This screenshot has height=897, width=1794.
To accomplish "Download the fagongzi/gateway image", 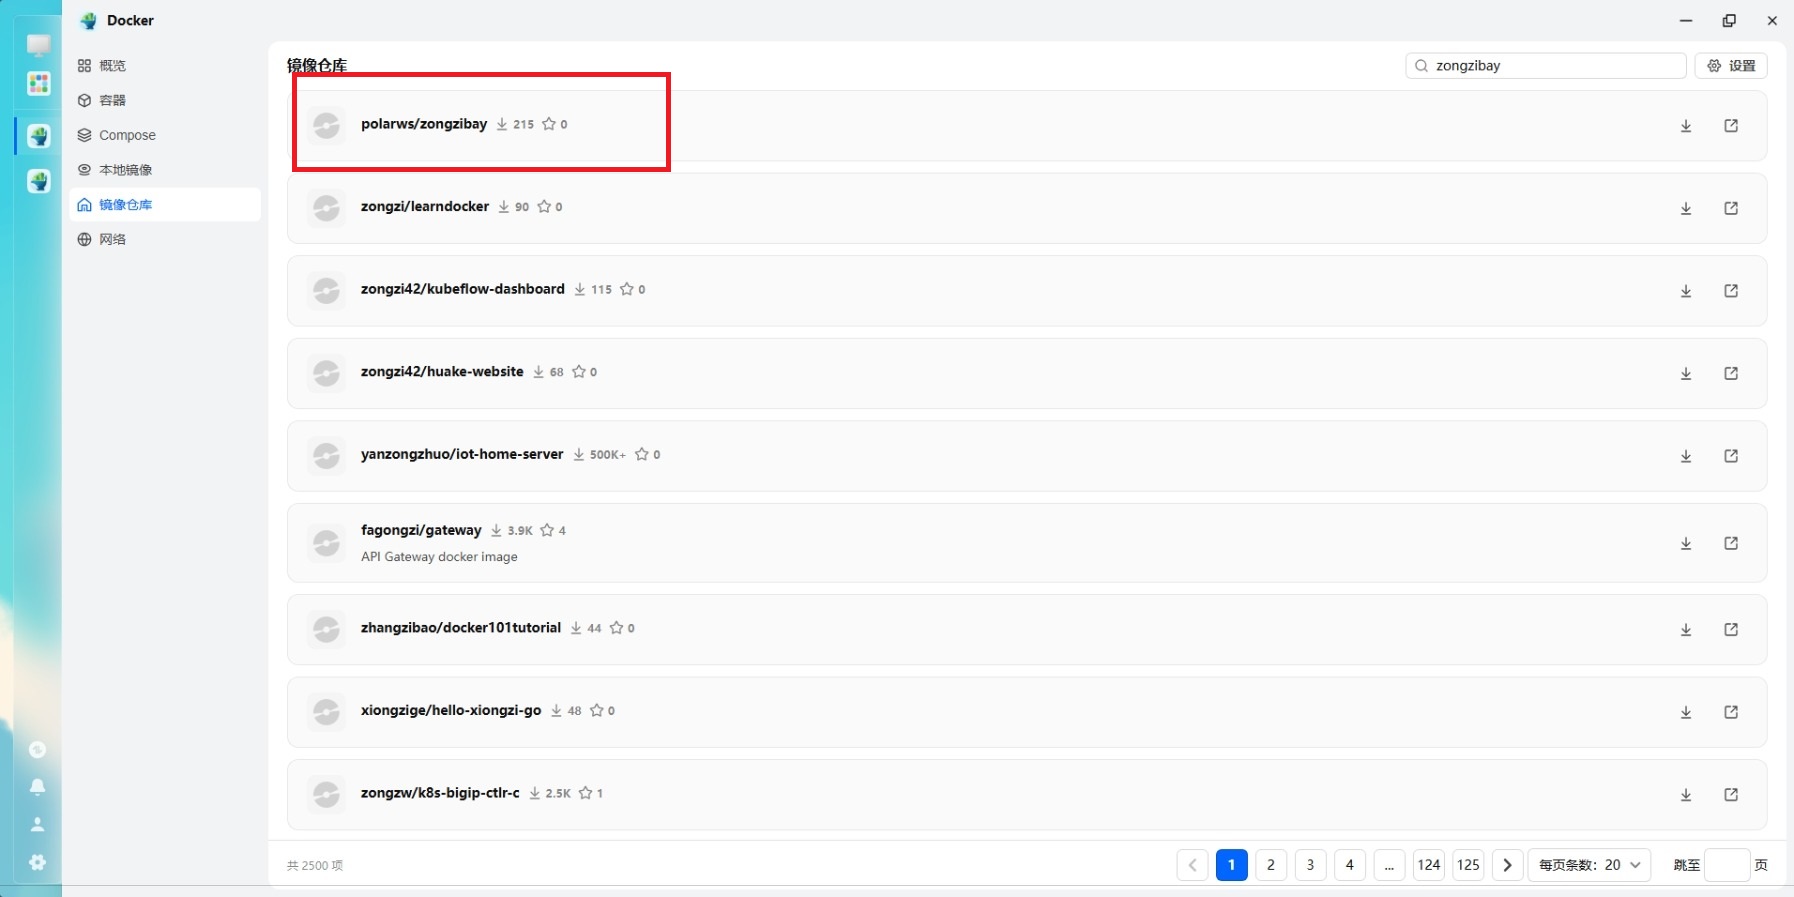I will pos(1686,543).
